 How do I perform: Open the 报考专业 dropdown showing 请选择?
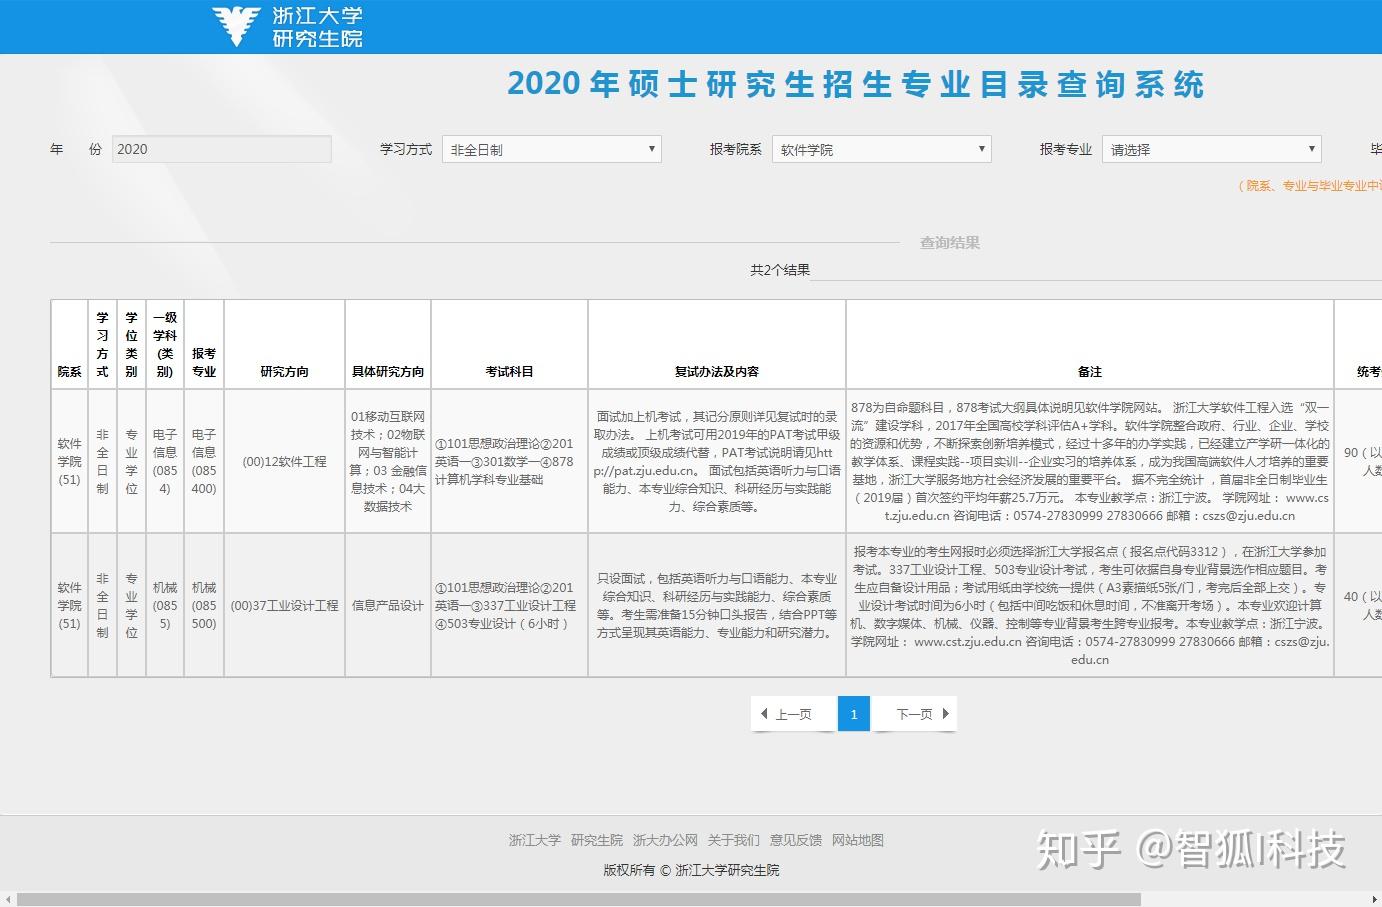click(1211, 149)
